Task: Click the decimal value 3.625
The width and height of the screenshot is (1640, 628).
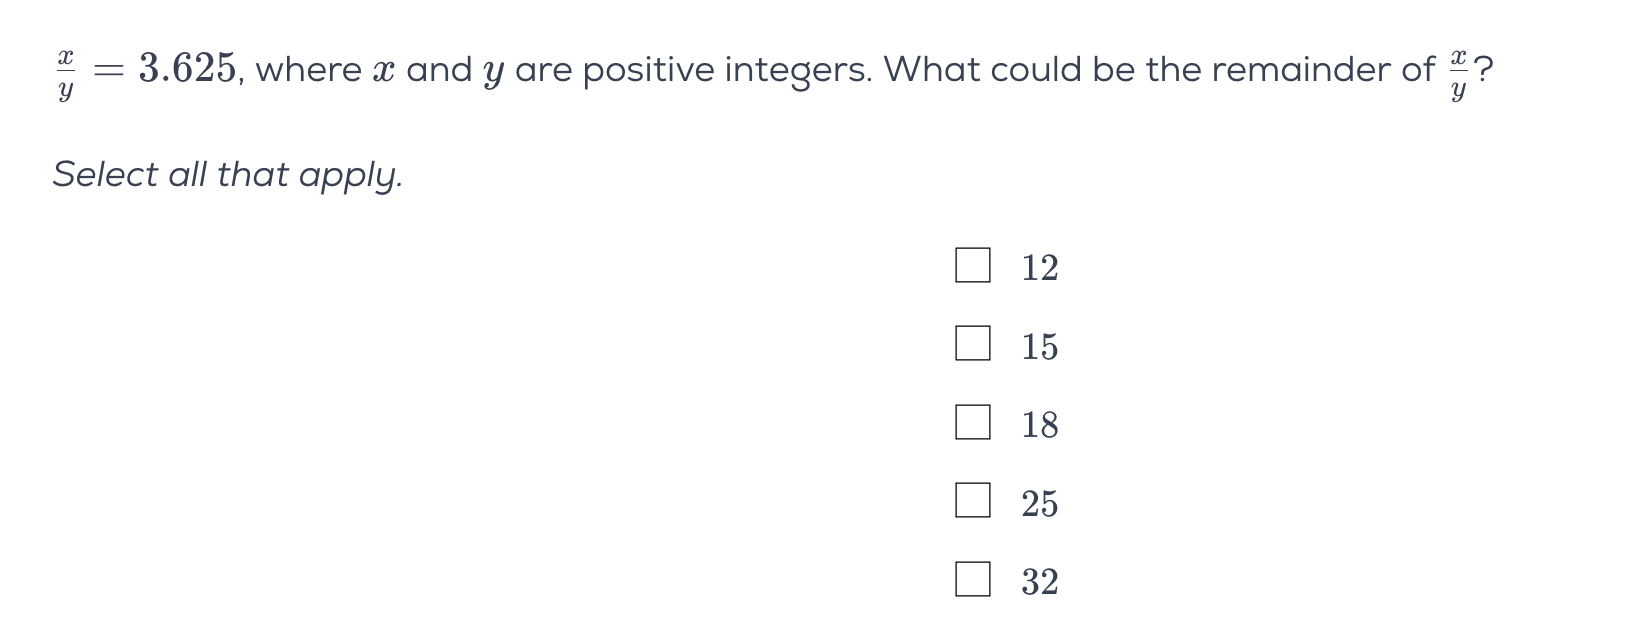Action: click(x=187, y=69)
